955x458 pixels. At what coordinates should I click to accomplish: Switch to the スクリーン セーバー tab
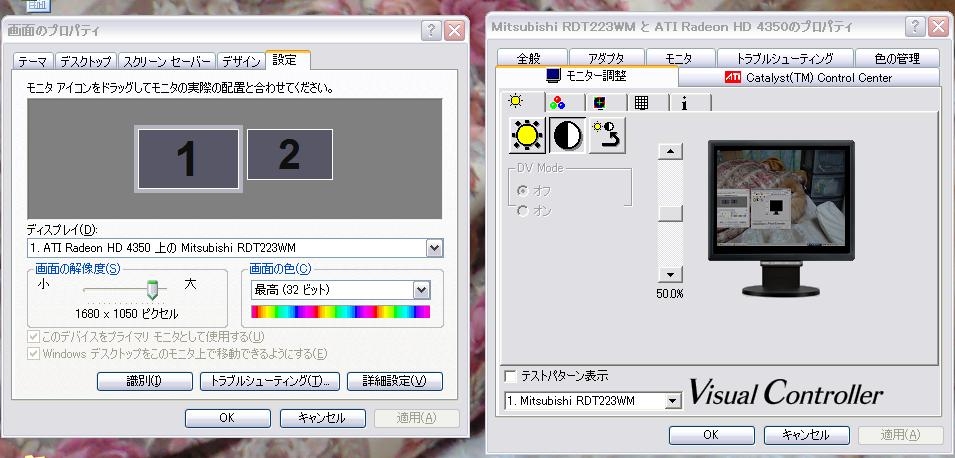[167, 62]
